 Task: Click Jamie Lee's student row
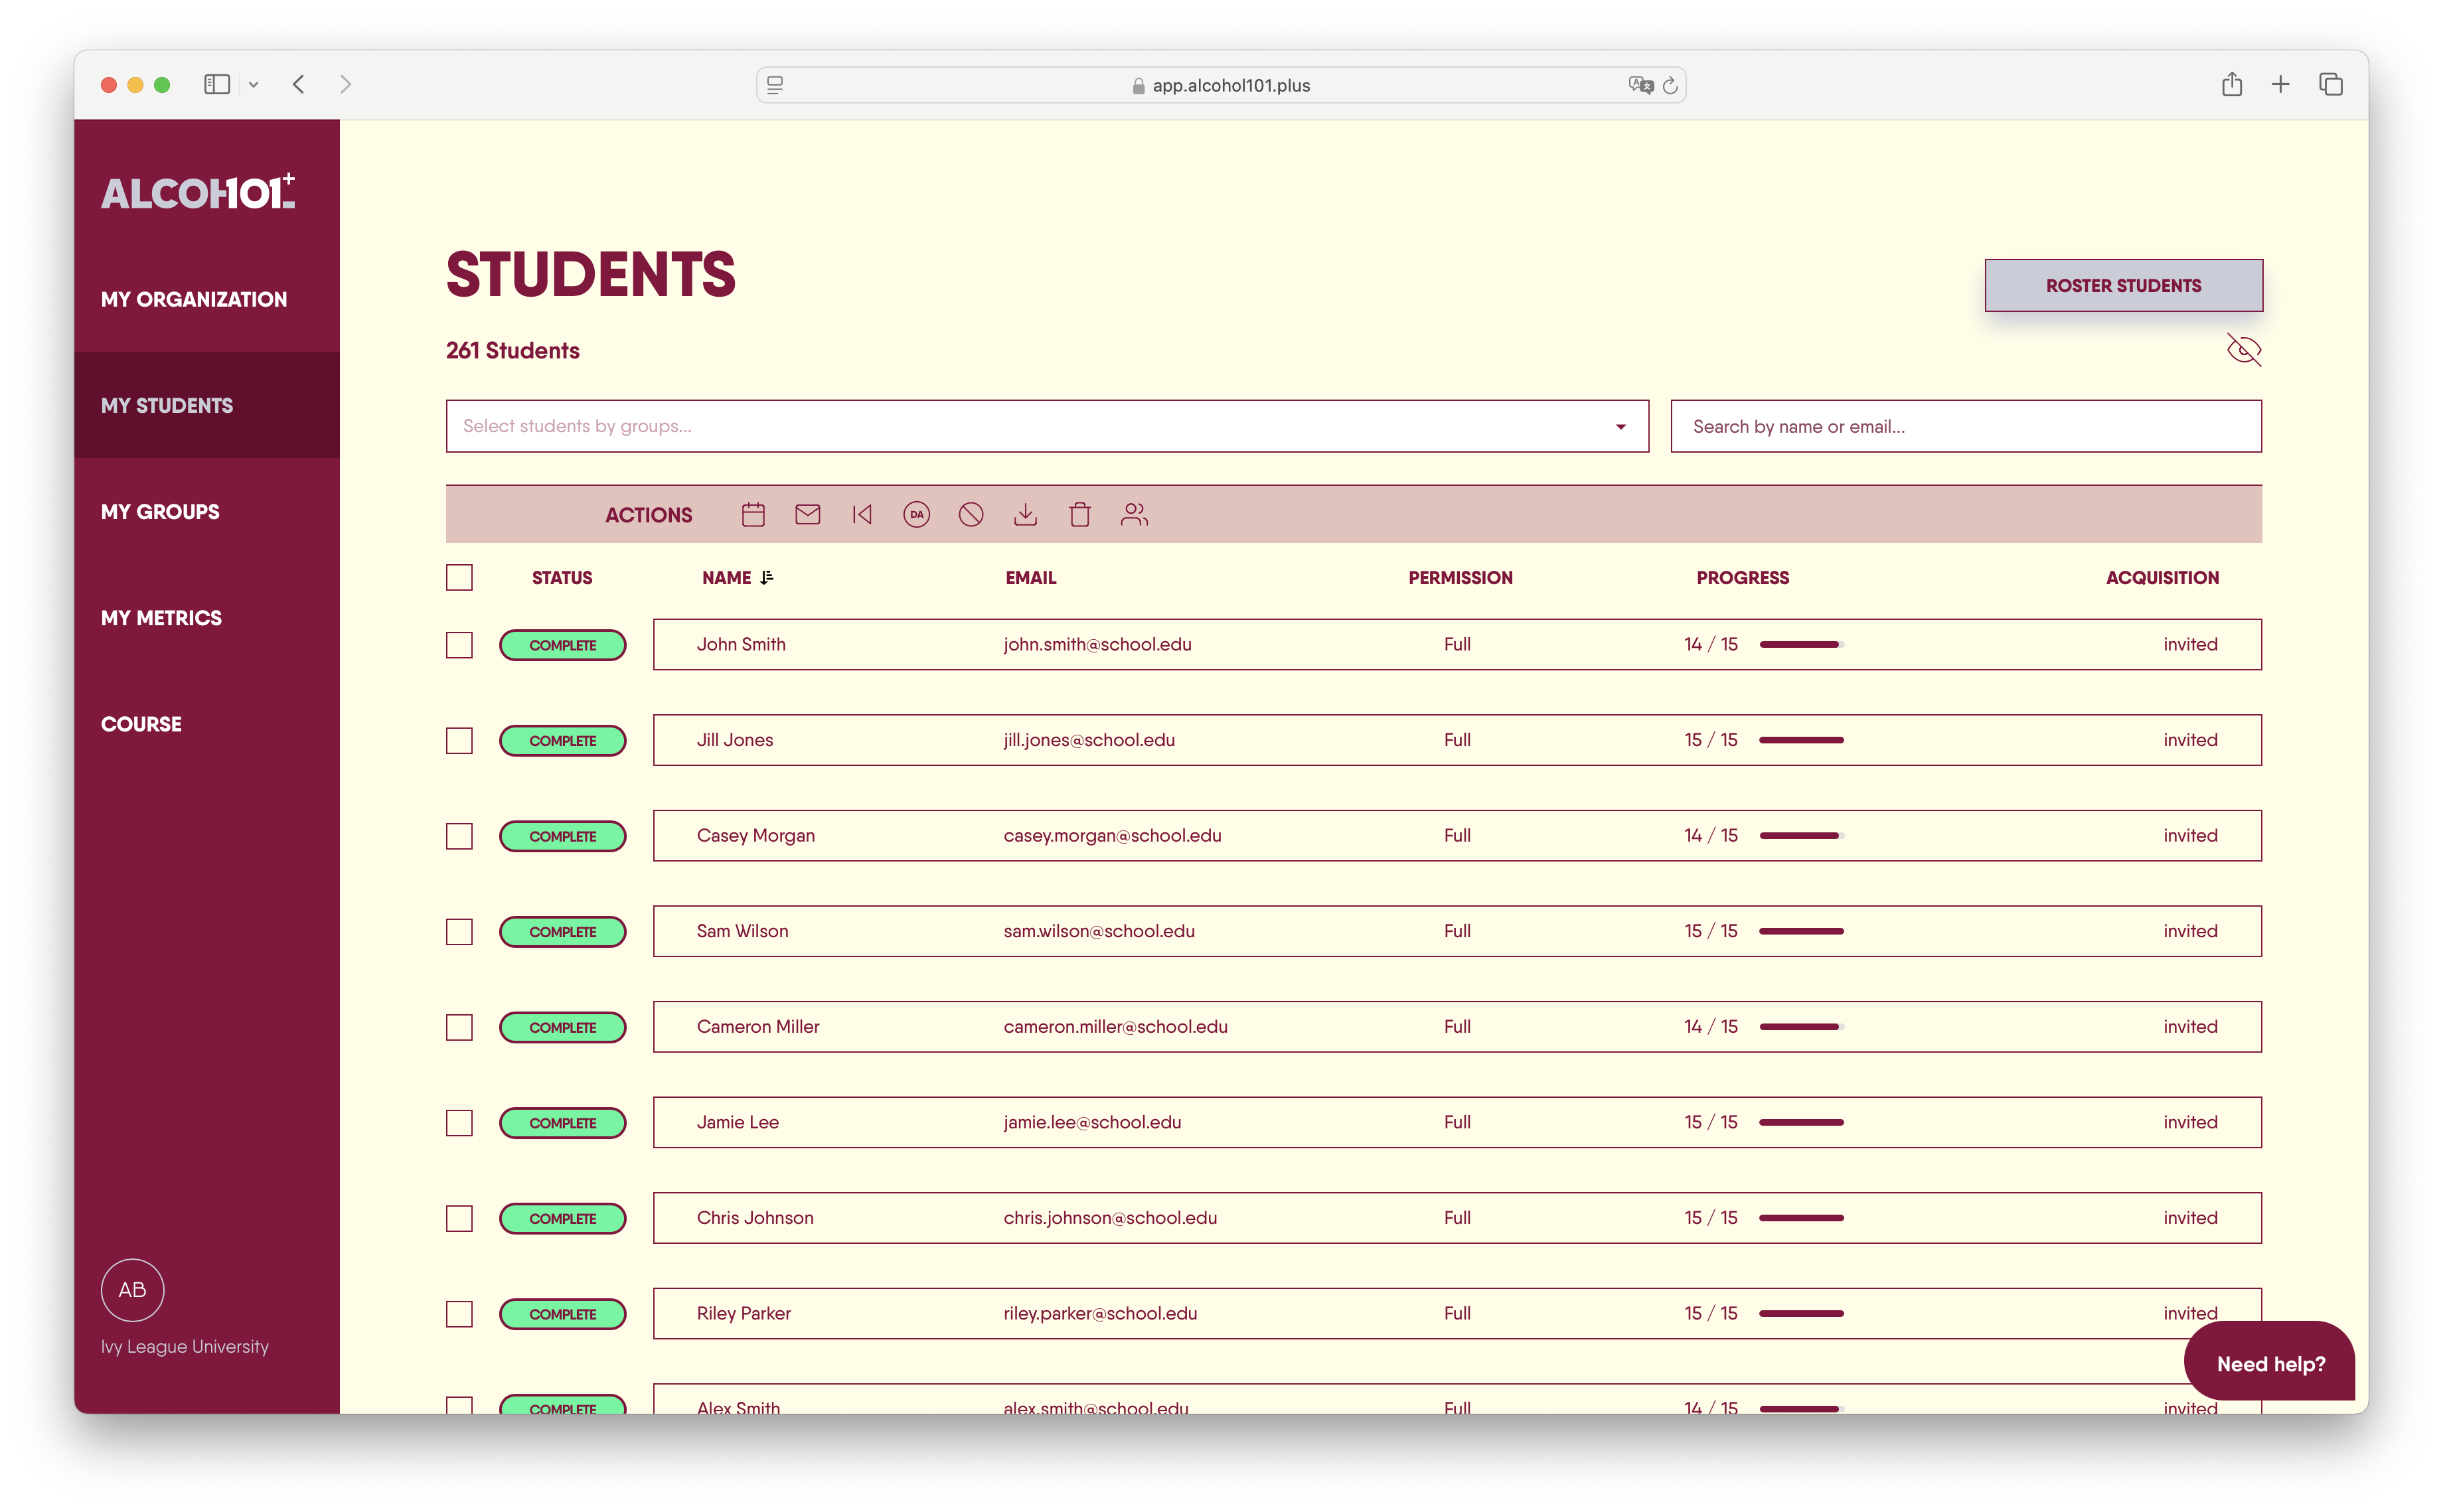(1457, 1122)
